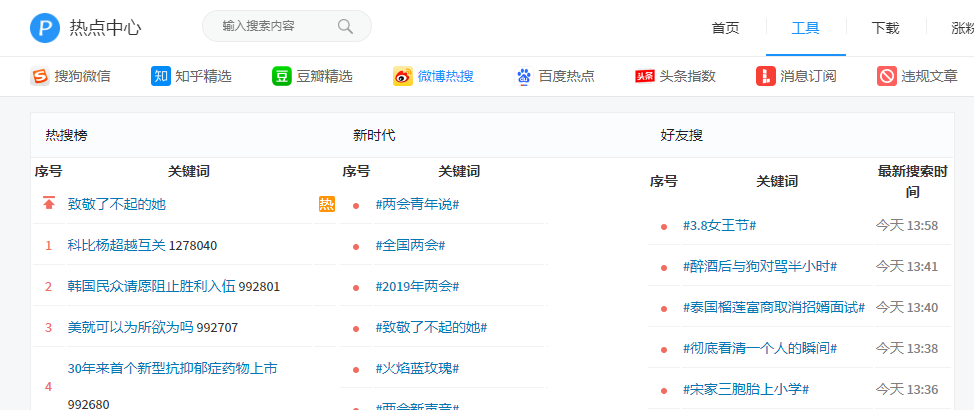Image resolution: width=974 pixels, height=410 pixels.
Task: Click the search magnifier icon
Action: pos(346,26)
